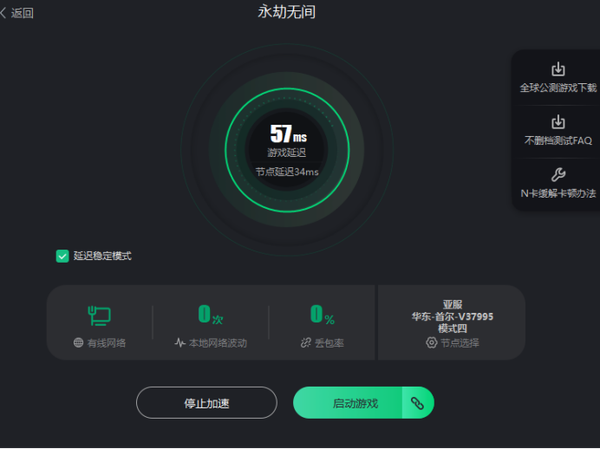Viewport: 600px width, 449px height.
Task: Click the 延迟稳定模式 label text
Action: (x=103, y=256)
